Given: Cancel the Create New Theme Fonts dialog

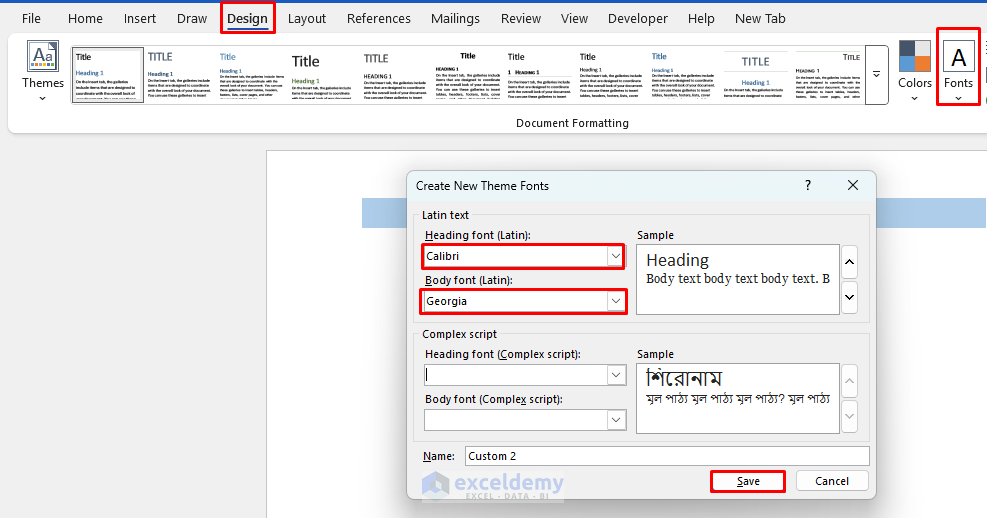Looking at the screenshot, I should point(832,481).
